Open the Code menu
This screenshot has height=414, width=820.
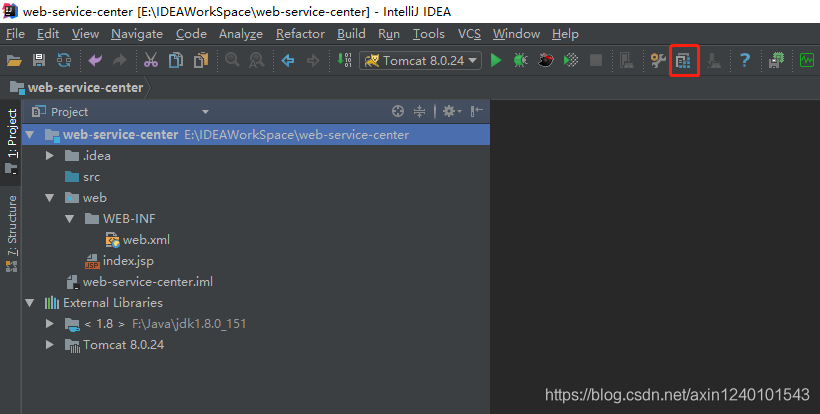pos(191,34)
